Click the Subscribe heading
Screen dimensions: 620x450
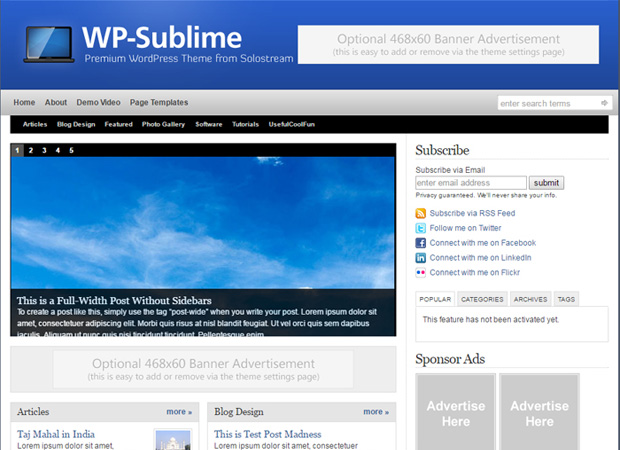[x=442, y=150]
